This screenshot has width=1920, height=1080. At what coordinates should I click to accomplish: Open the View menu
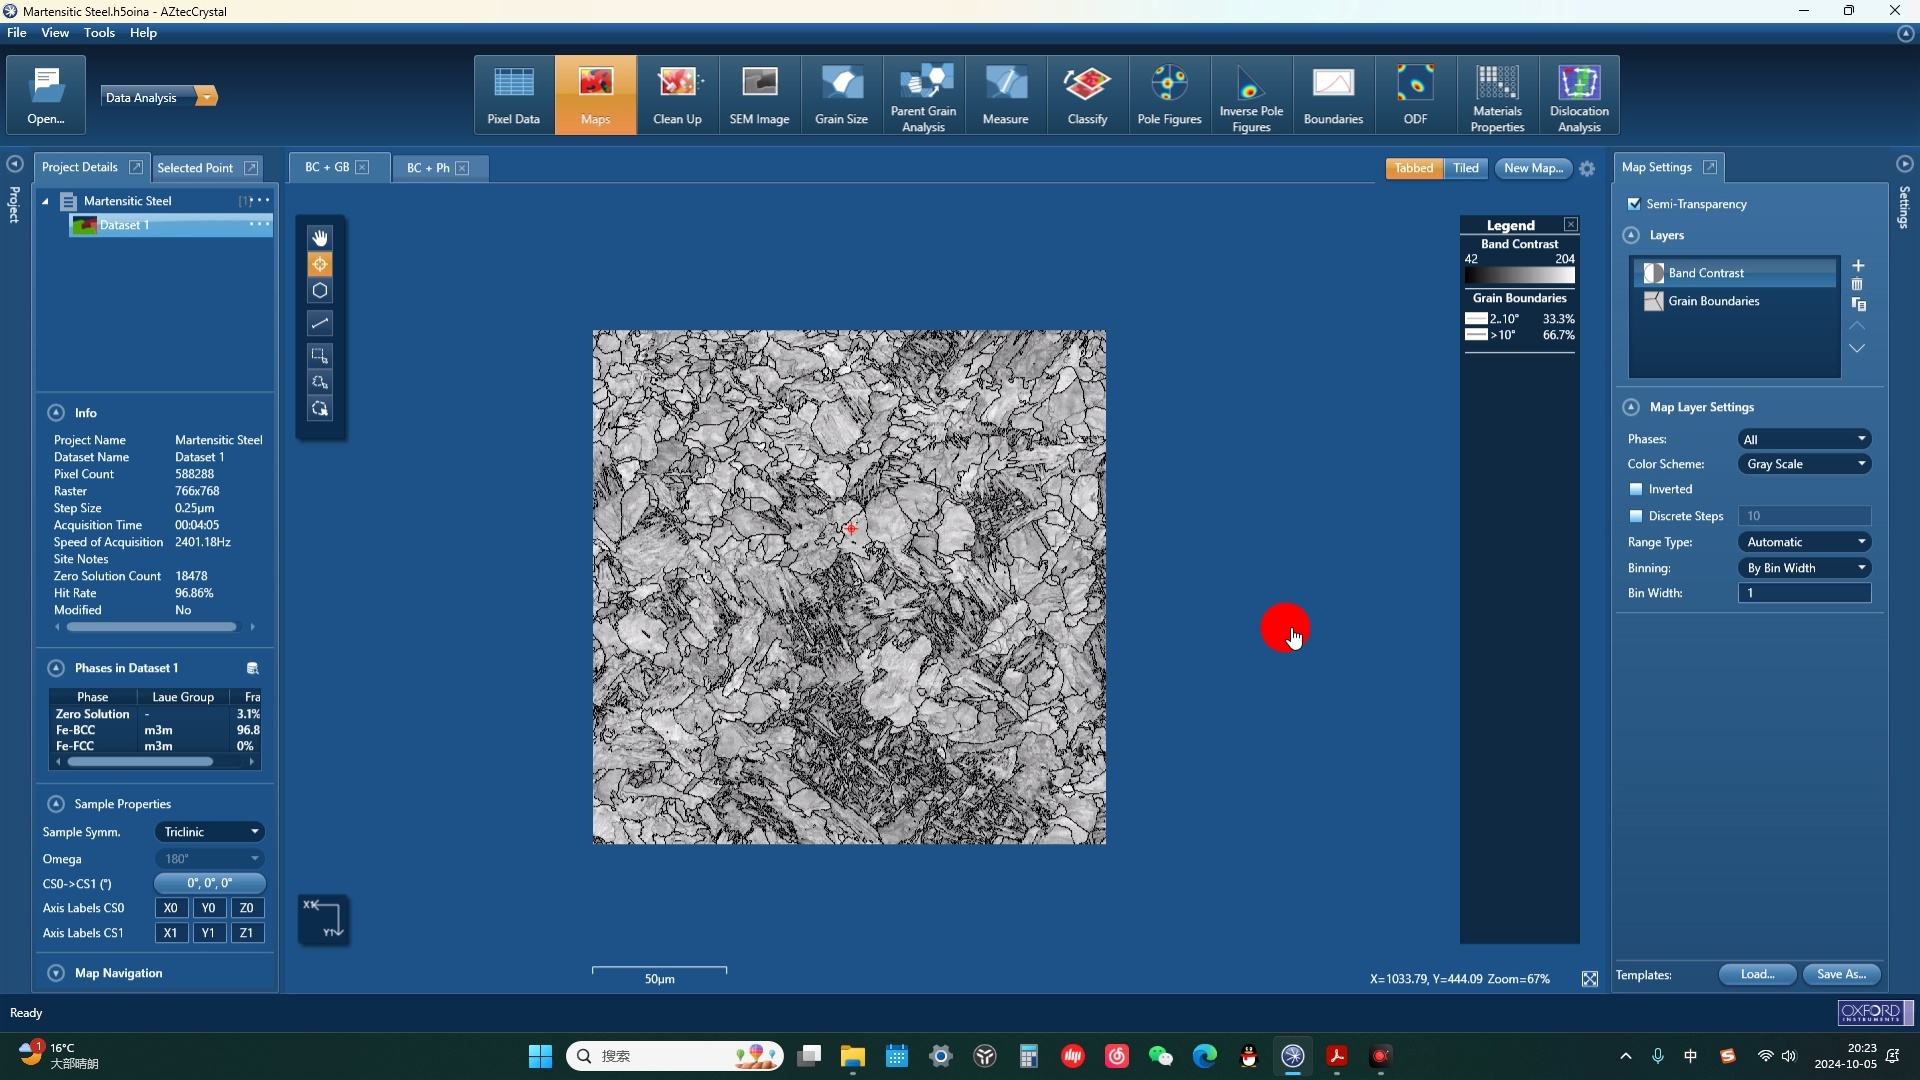click(55, 33)
